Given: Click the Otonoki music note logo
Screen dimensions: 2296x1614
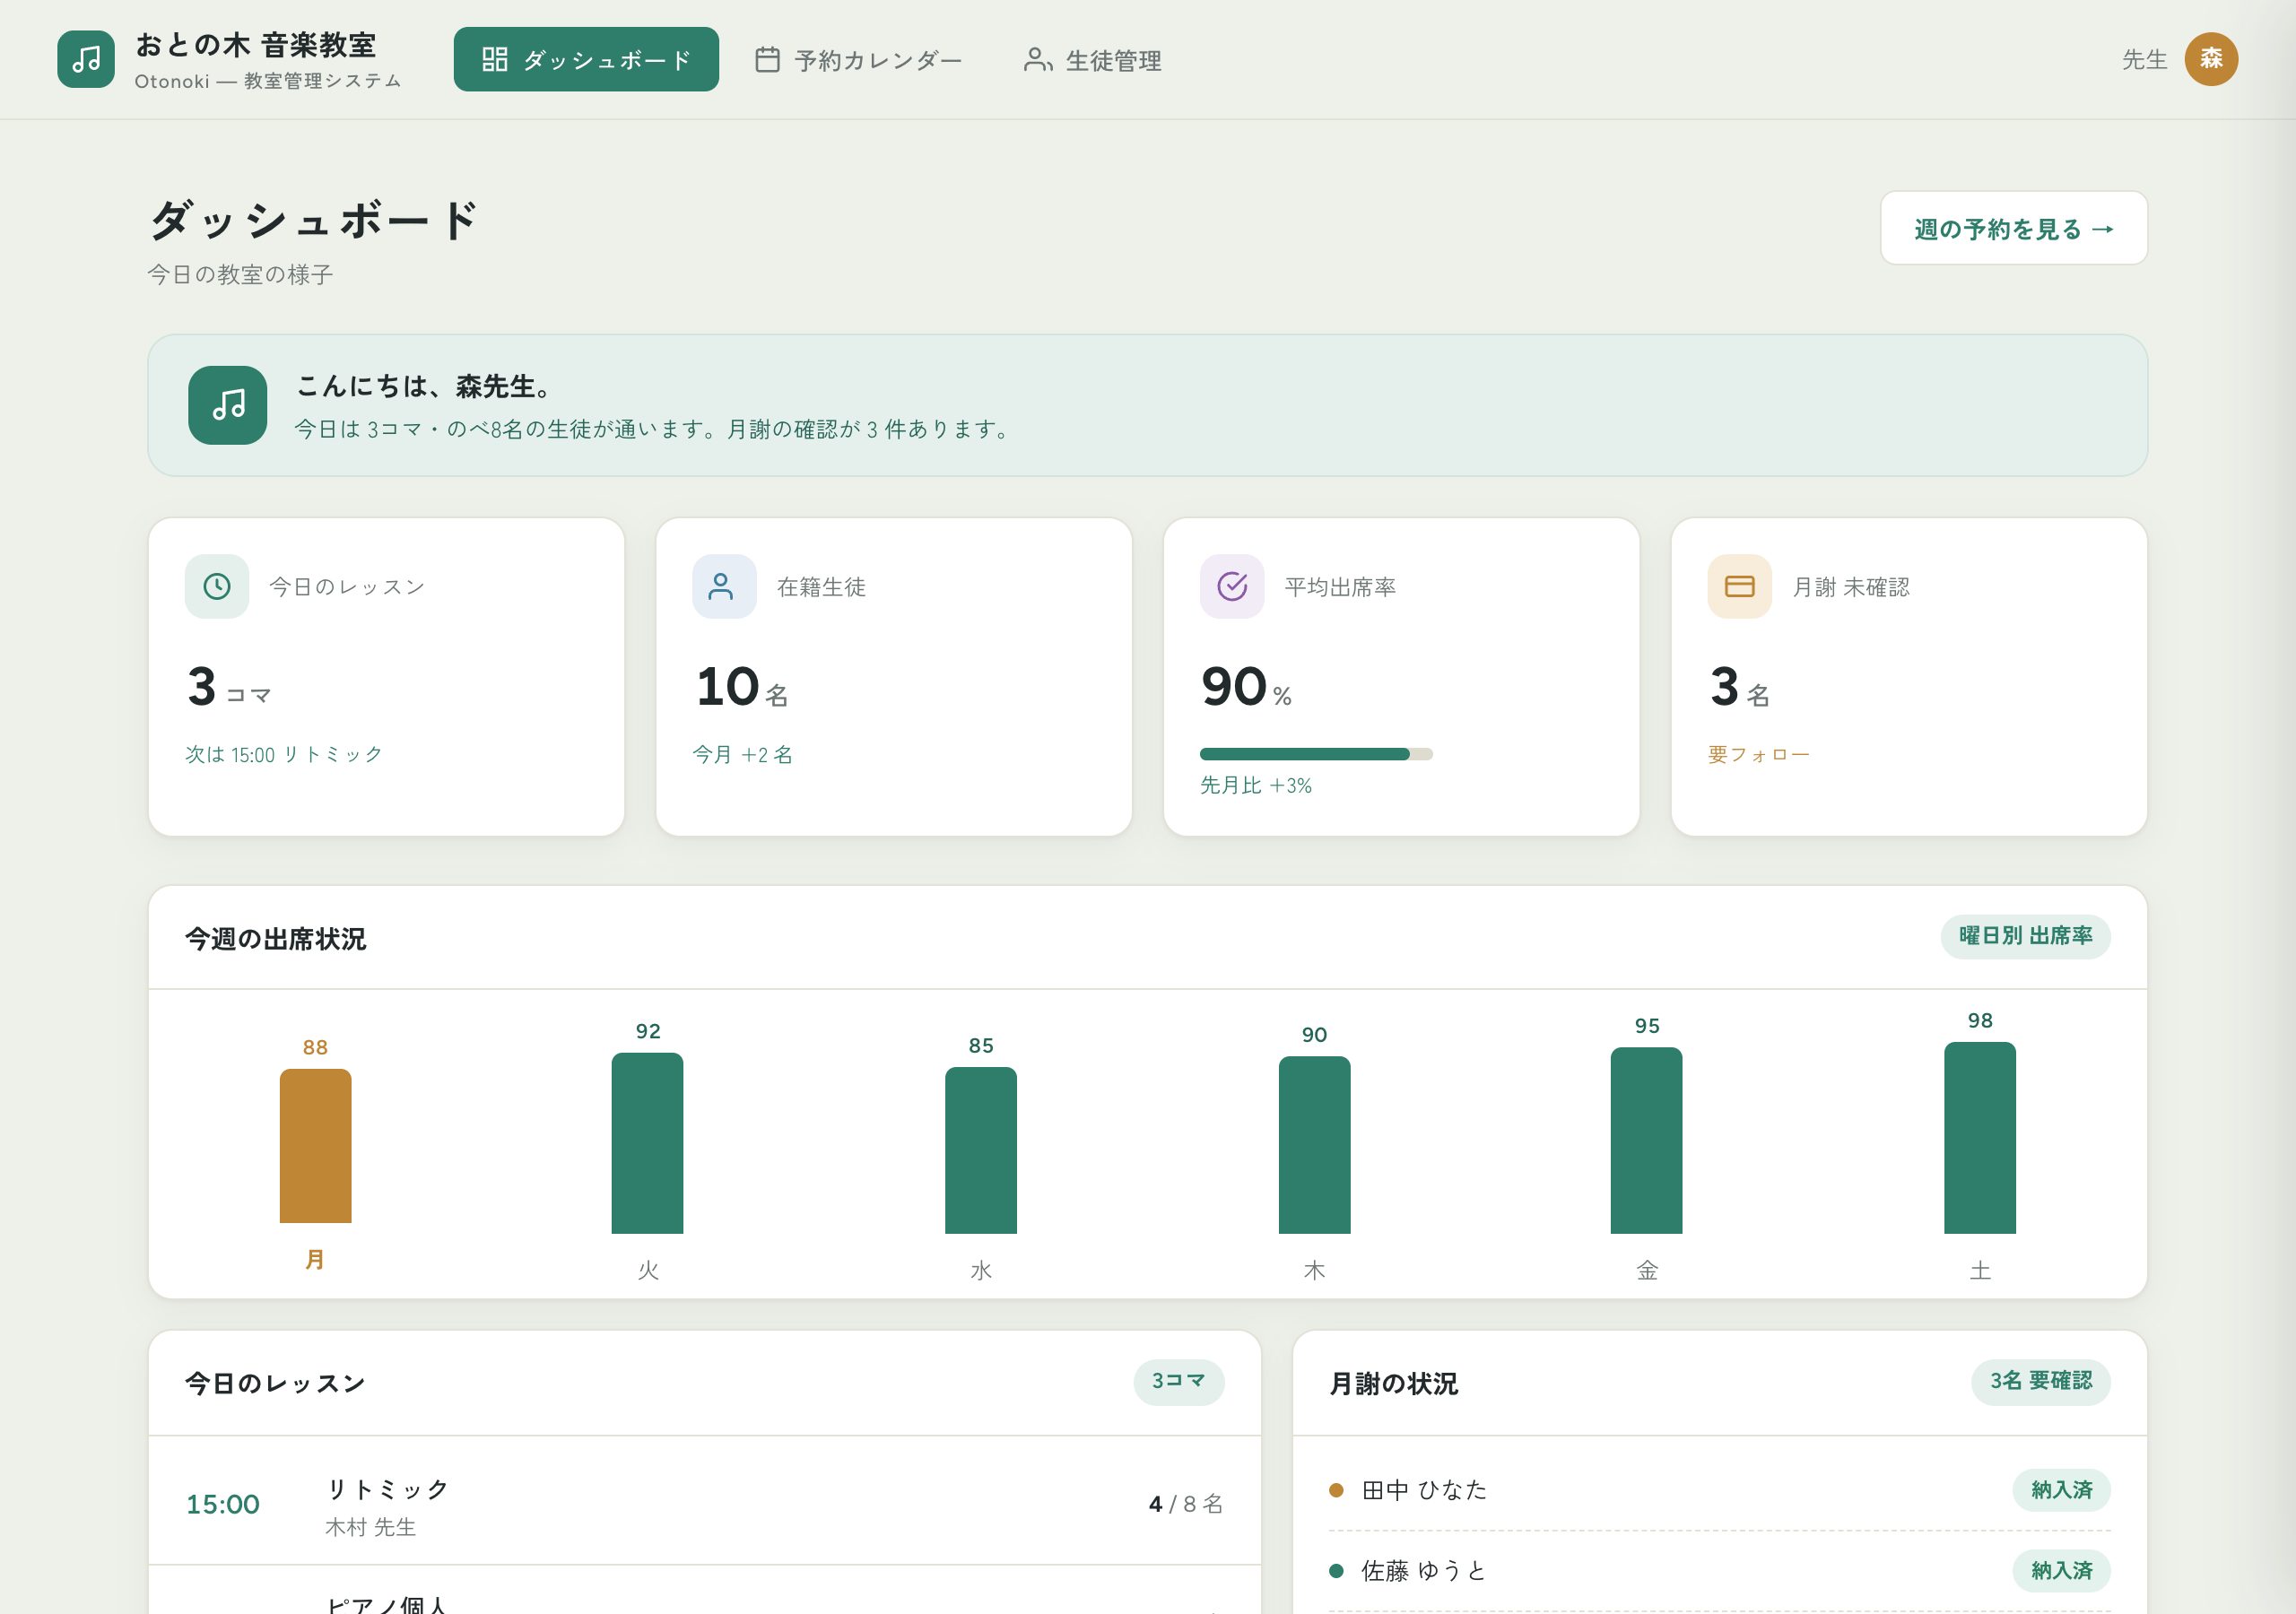Looking at the screenshot, I should click(86, 59).
